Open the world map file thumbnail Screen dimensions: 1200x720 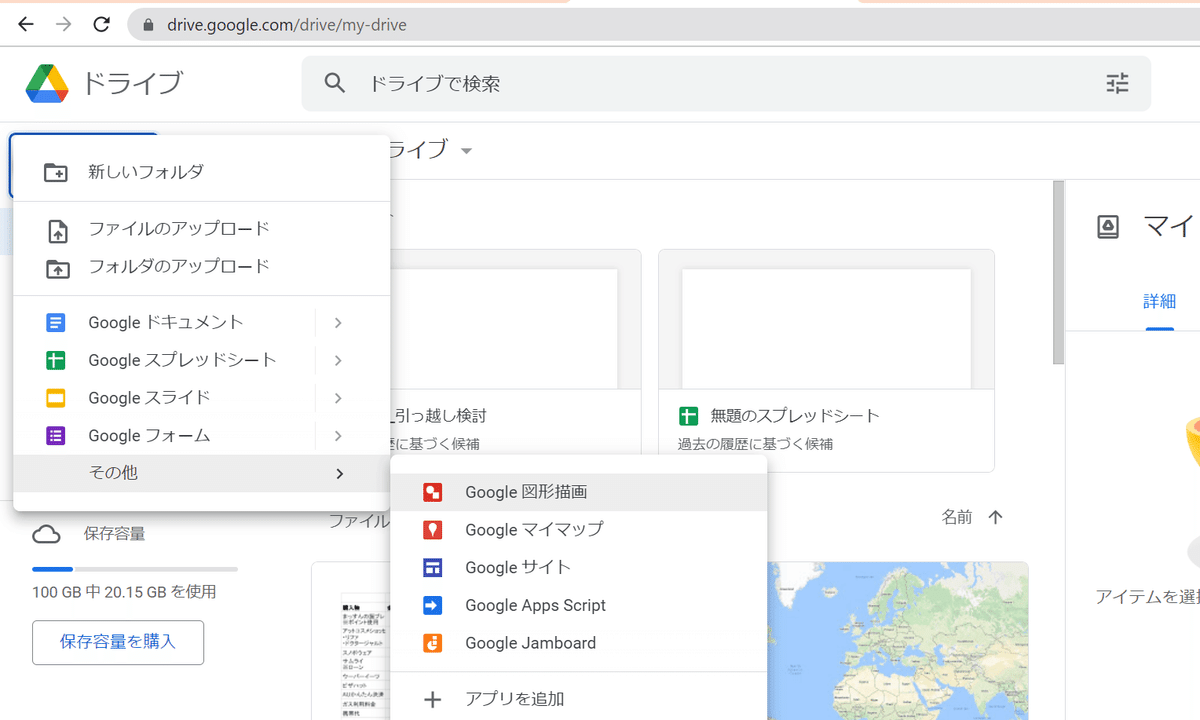click(898, 640)
